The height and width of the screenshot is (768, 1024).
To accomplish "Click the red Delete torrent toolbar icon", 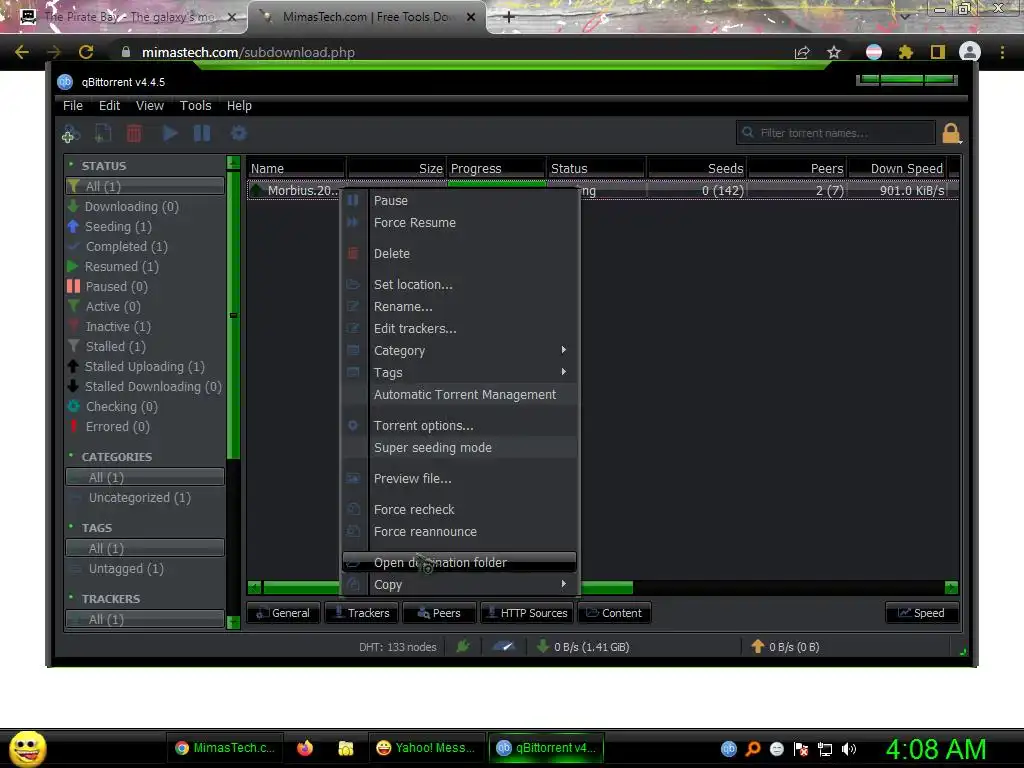I will (134, 133).
